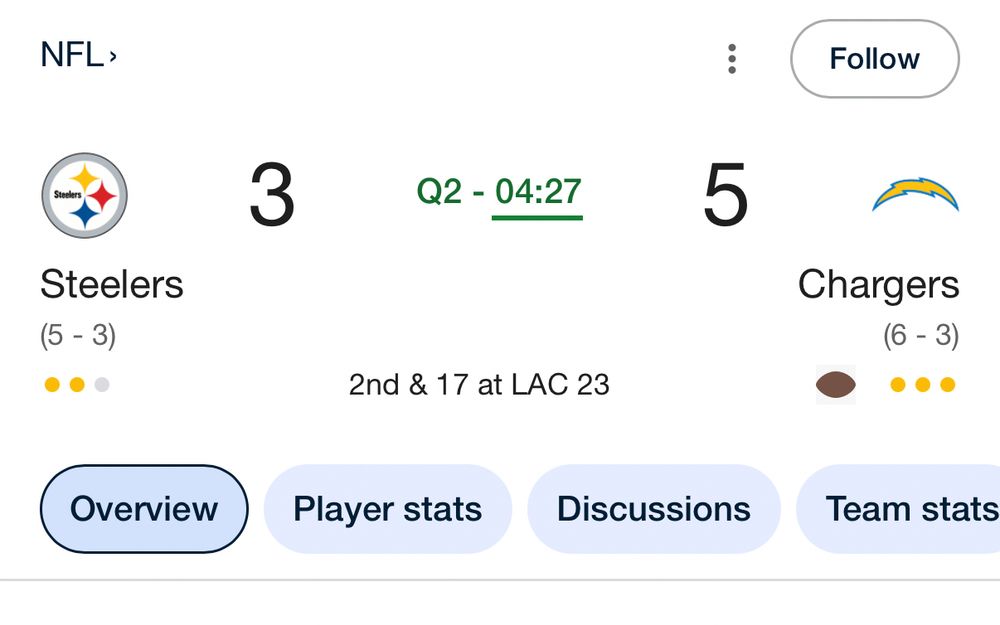This screenshot has height=625, width=1000.
Task: Select the Overview tab
Action: click(143, 509)
